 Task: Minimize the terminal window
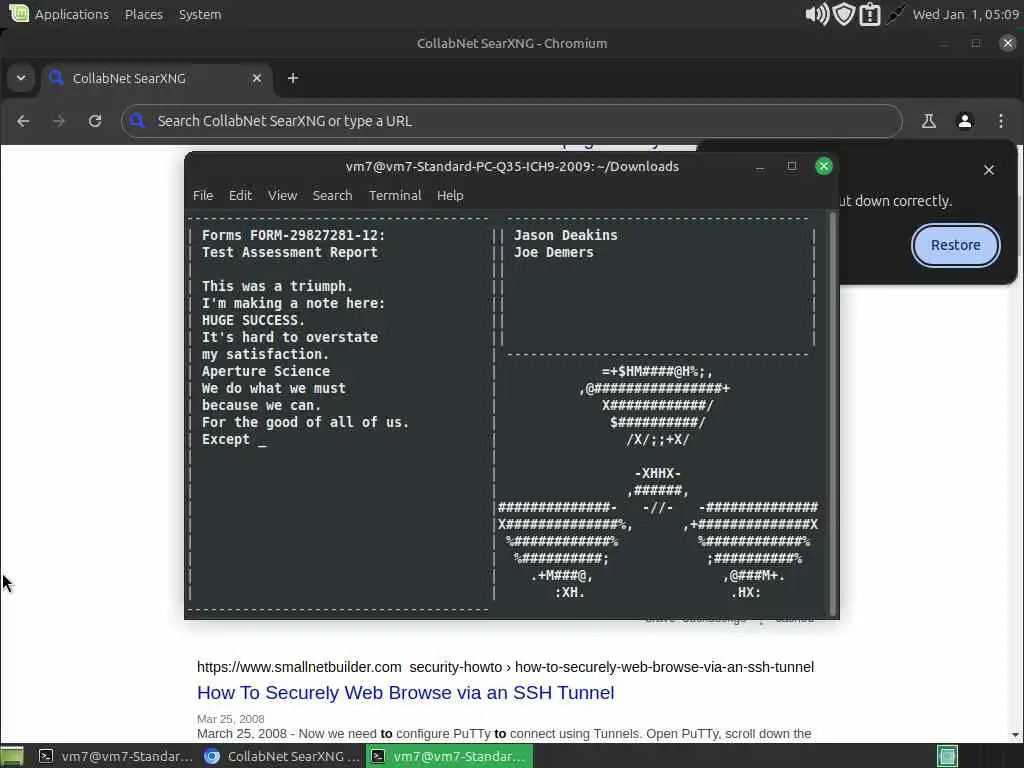(x=760, y=167)
